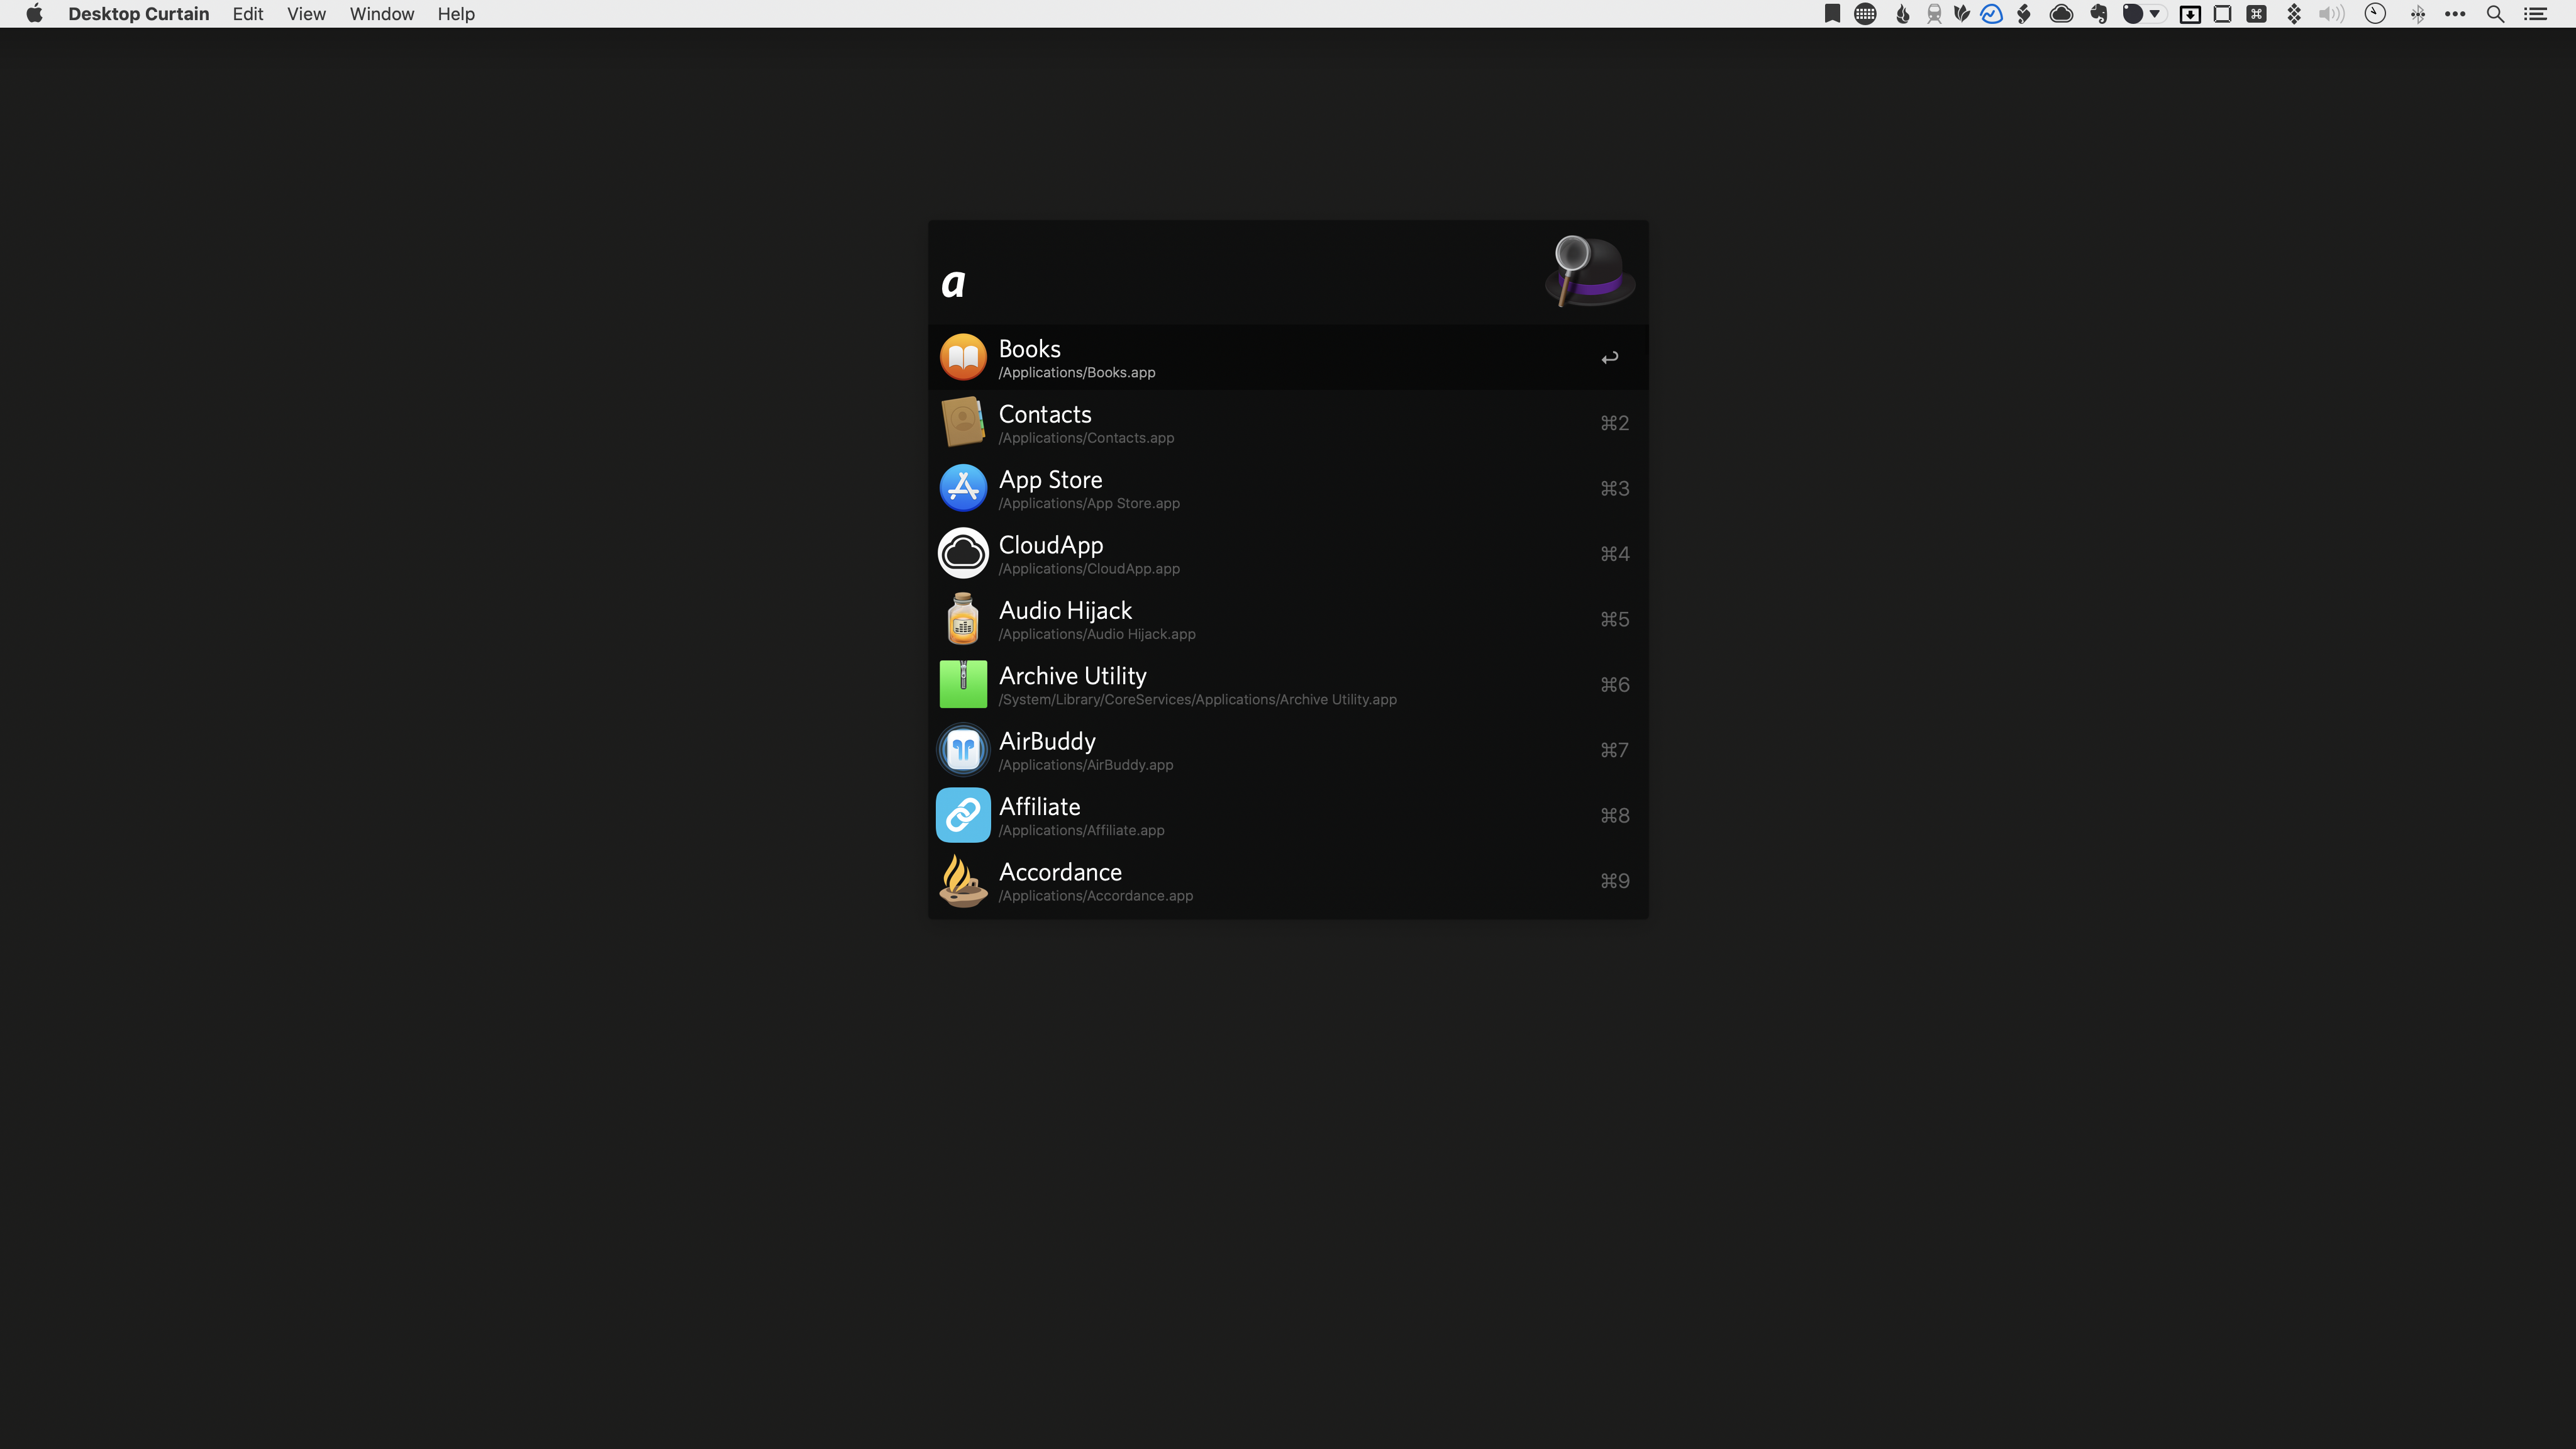Click the AirBuddy AirPods icon
The height and width of the screenshot is (1449, 2576).
click(963, 750)
